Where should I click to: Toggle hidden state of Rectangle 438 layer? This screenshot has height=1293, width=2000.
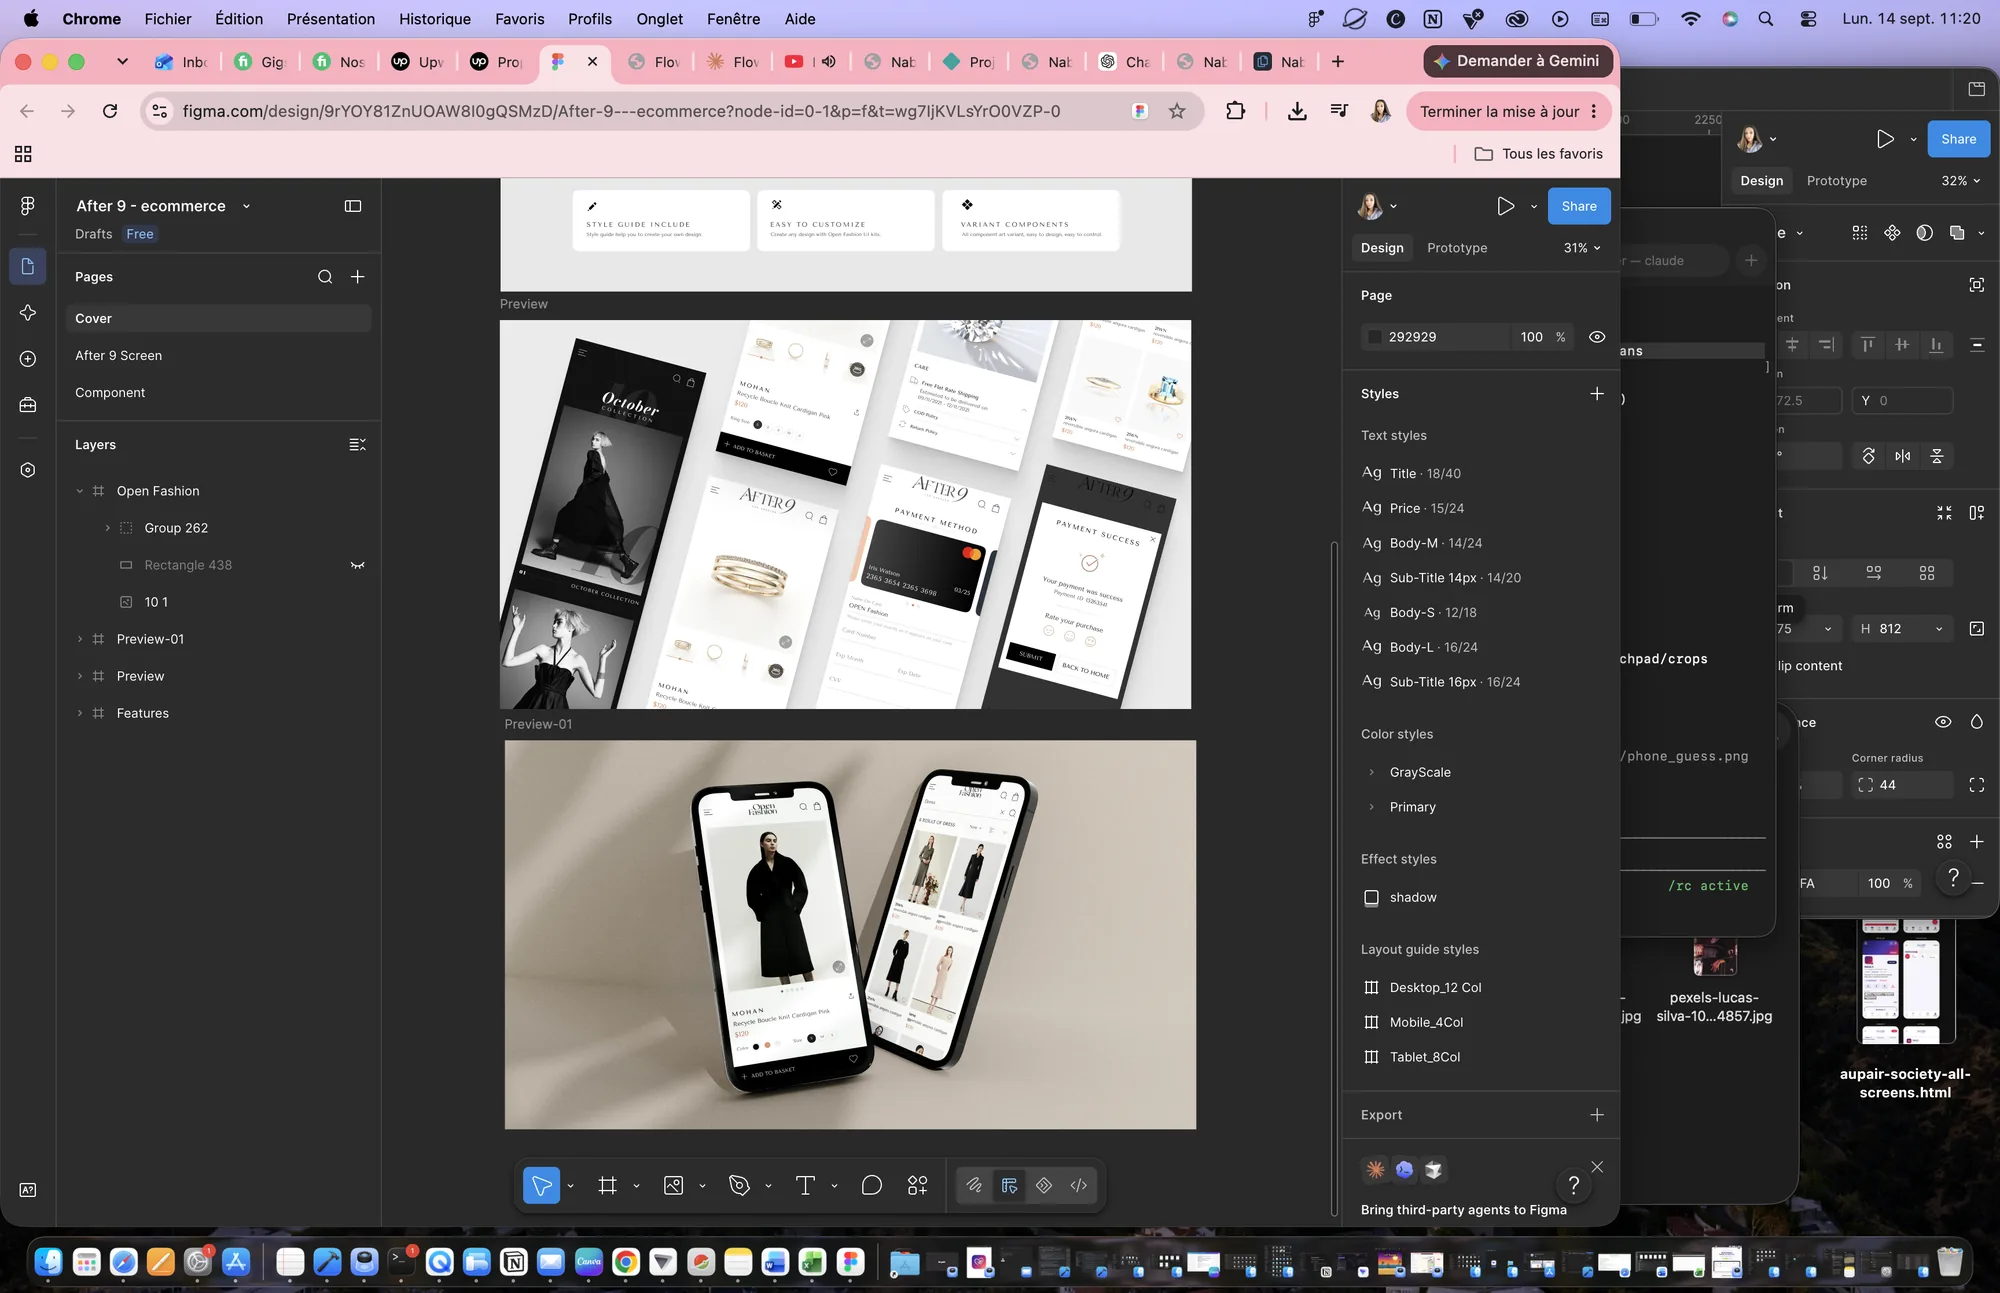(x=357, y=565)
